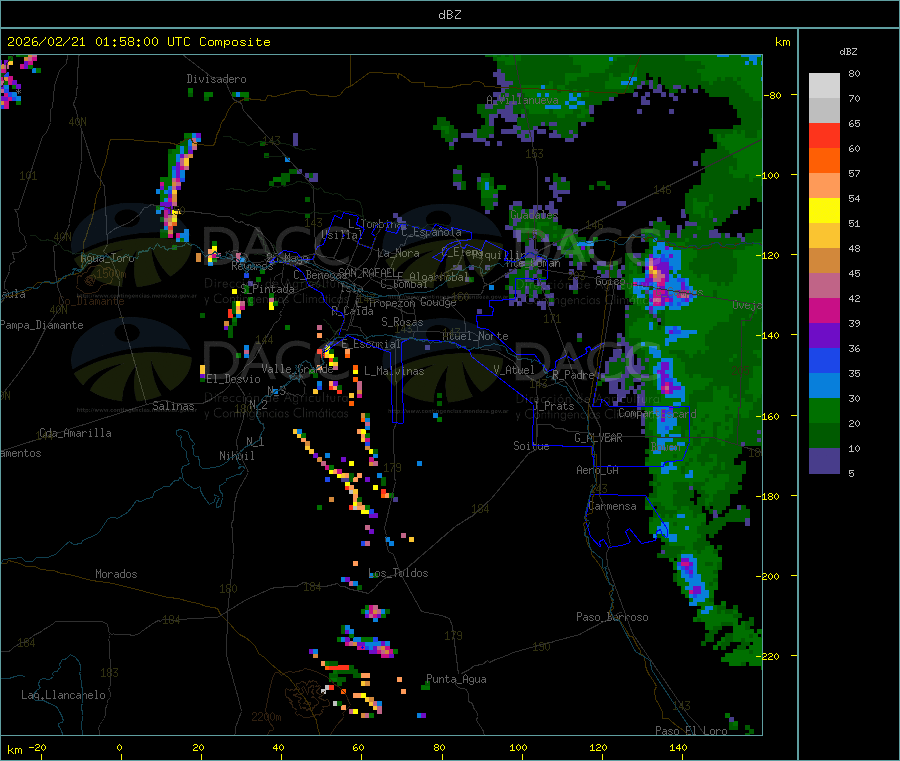Select the -220 tick on the right axis

(x=768, y=657)
